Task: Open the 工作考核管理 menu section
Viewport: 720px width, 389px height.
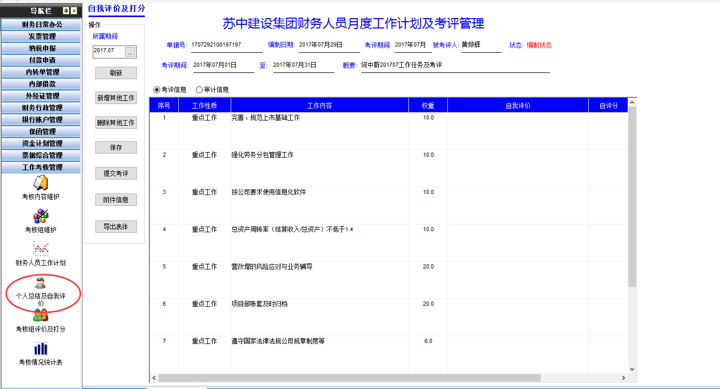Action: (x=41, y=168)
